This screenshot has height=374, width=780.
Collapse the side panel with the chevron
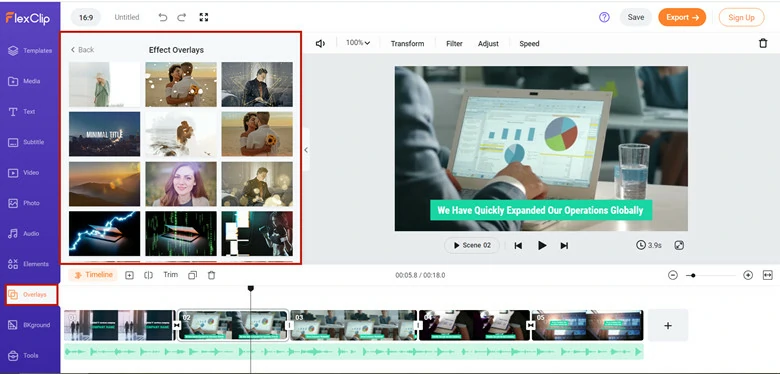(306, 150)
